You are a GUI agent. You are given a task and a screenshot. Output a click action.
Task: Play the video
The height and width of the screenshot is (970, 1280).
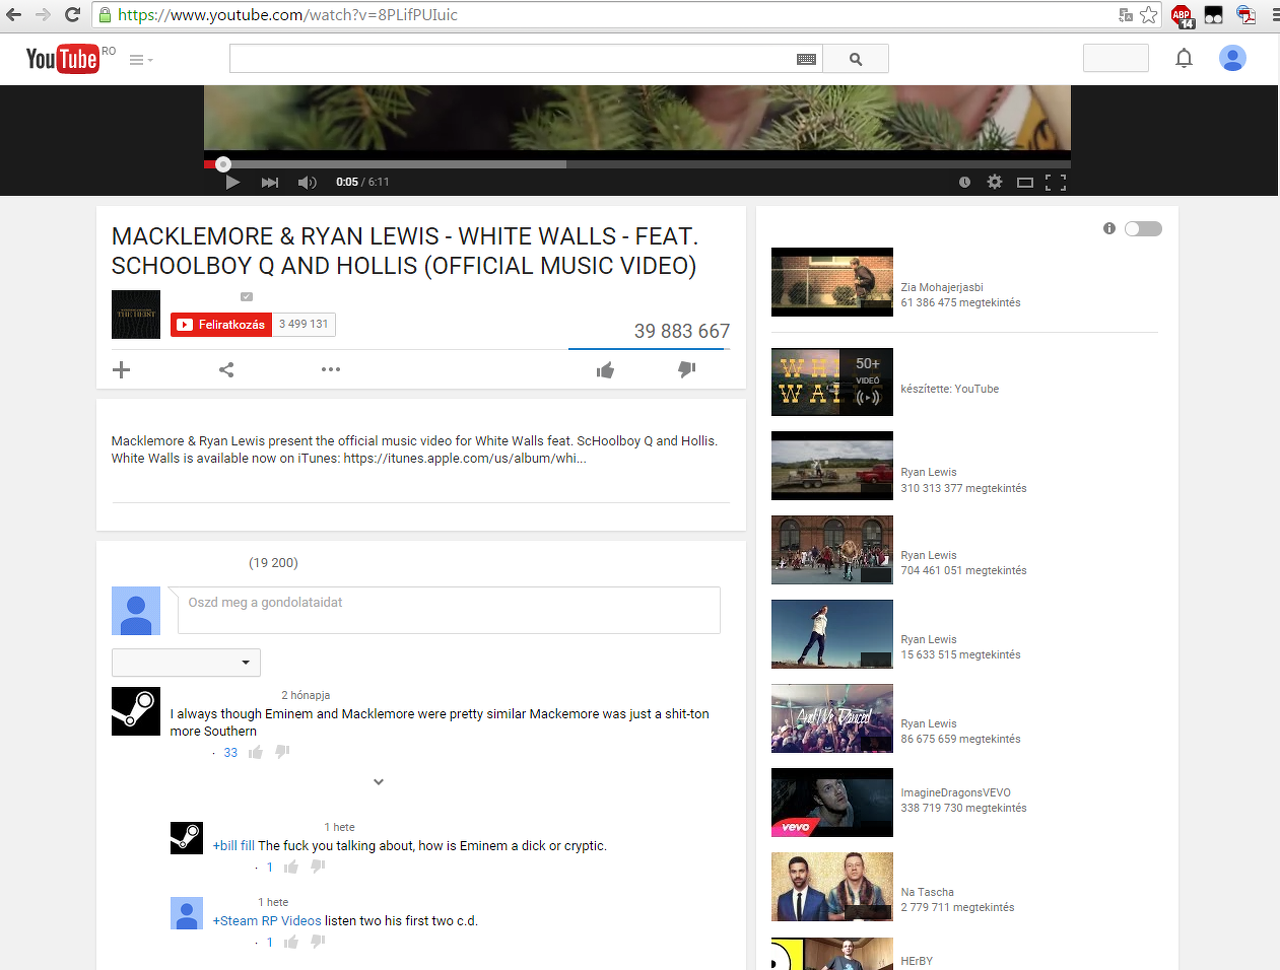pos(232,182)
